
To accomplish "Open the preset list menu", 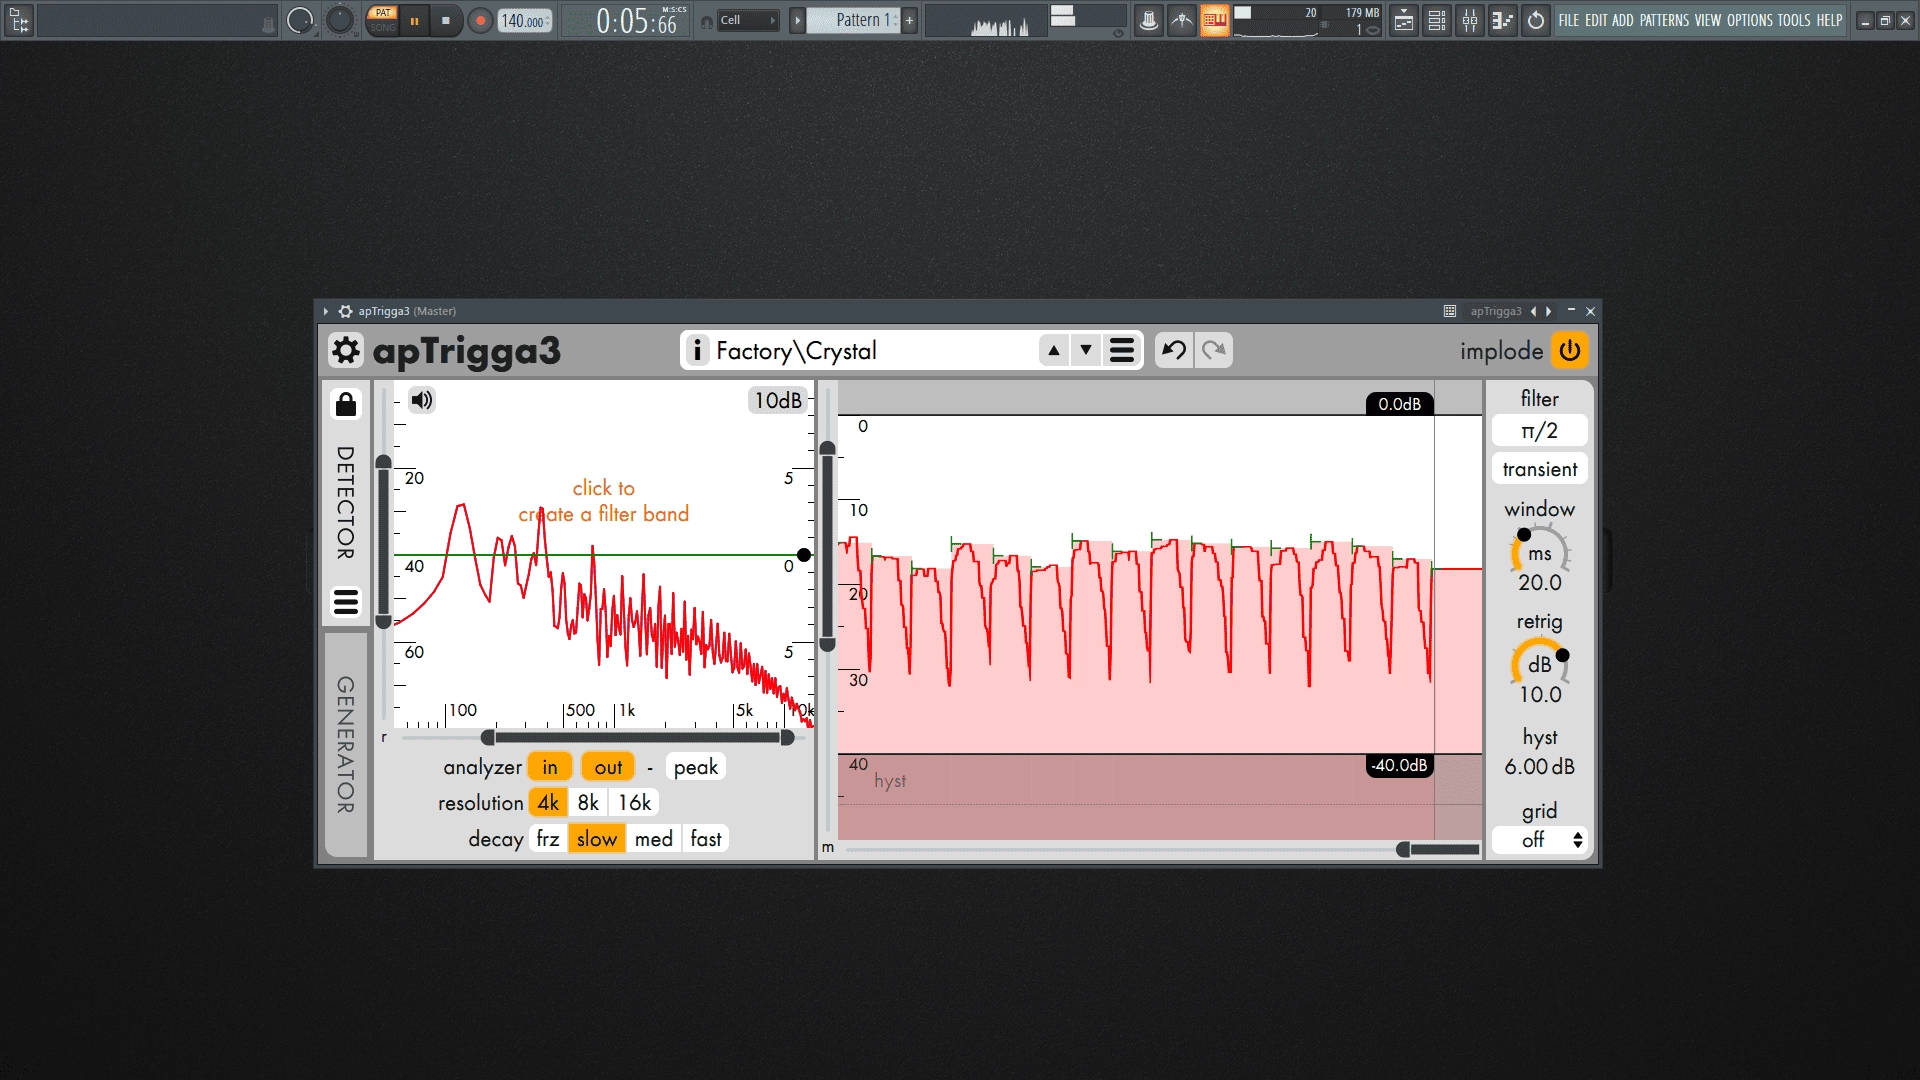I will (1122, 351).
